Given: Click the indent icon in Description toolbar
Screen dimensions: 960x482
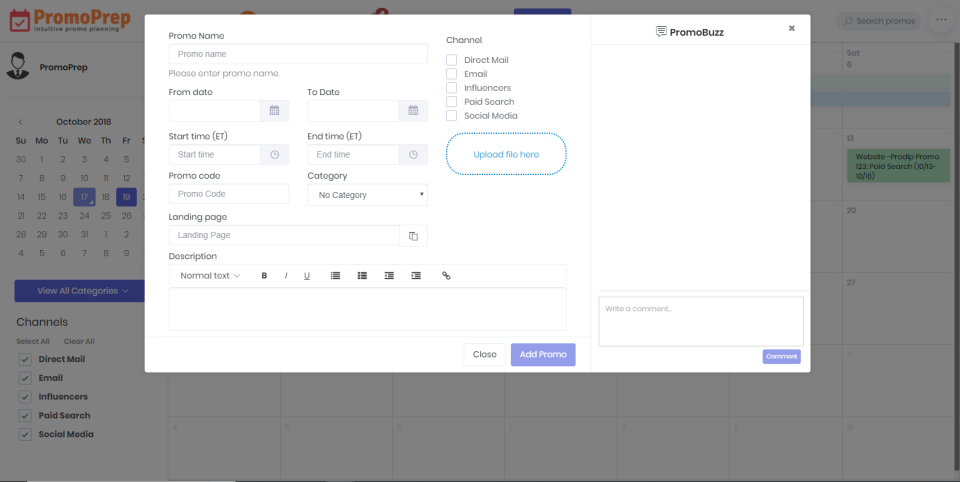Looking at the screenshot, I should point(416,276).
